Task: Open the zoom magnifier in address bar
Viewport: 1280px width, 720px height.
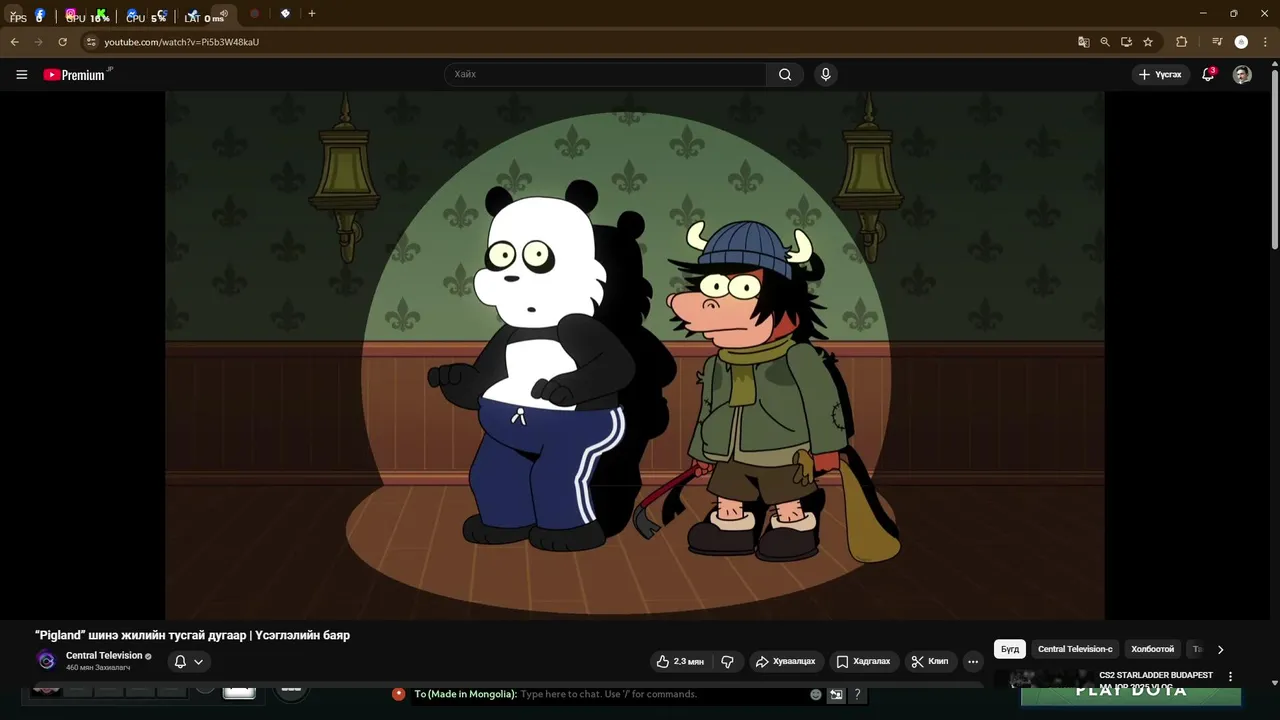Action: (x=1105, y=42)
